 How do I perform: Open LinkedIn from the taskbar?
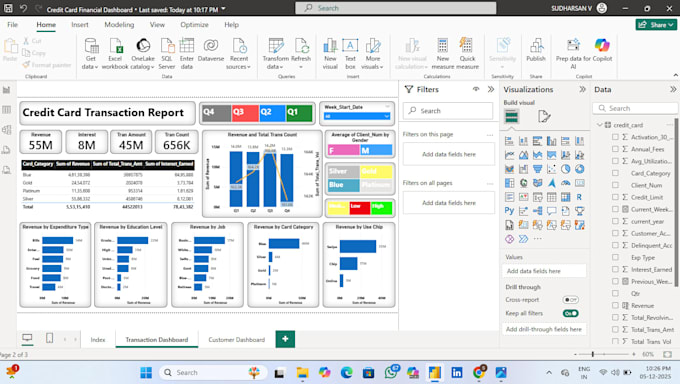point(457,372)
